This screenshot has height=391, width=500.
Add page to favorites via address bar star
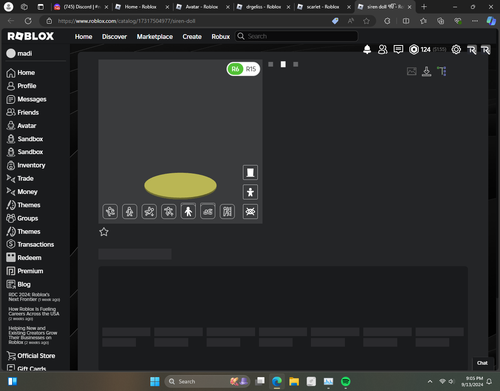pos(366,21)
